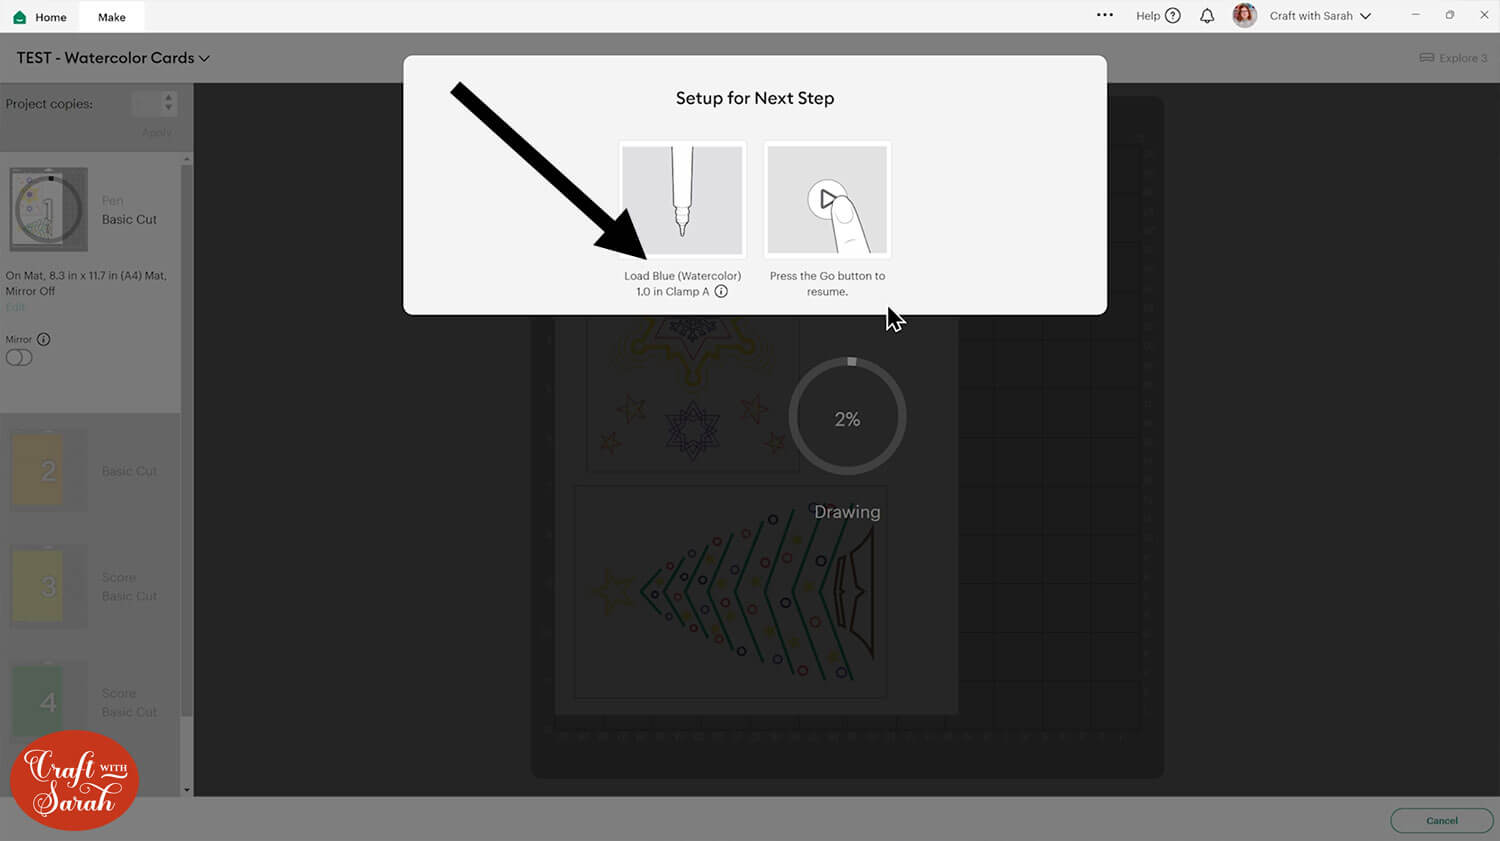Click the Explore 3 machine icon
This screenshot has height=841, width=1500.
1427,58
